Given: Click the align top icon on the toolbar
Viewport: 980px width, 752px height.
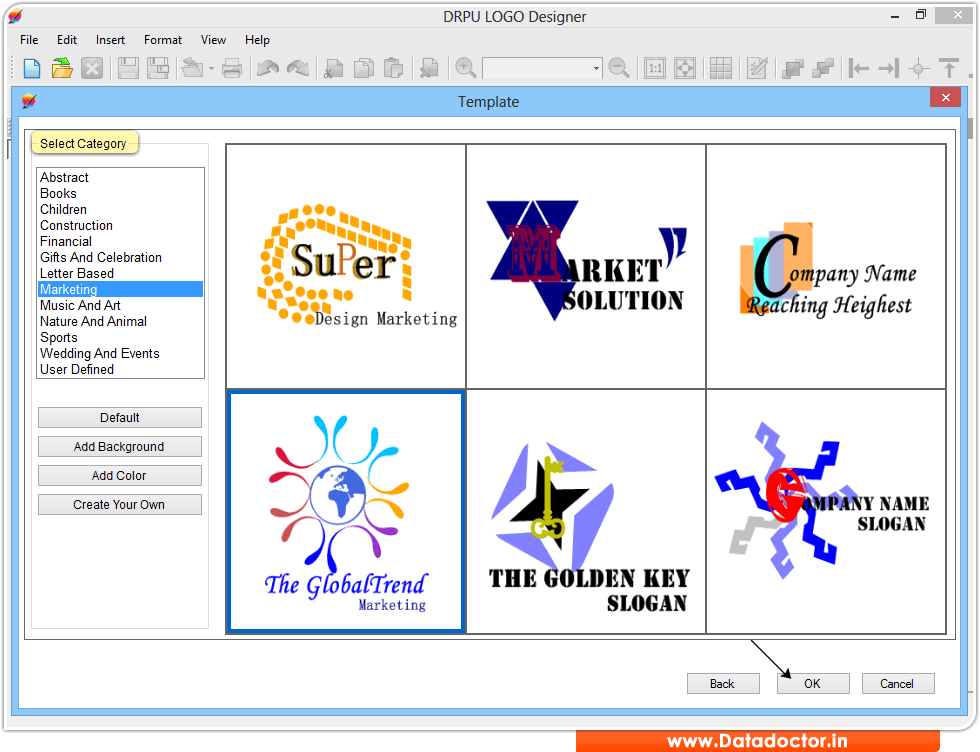Looking at the screenshot, I should [x=949, y=68].
